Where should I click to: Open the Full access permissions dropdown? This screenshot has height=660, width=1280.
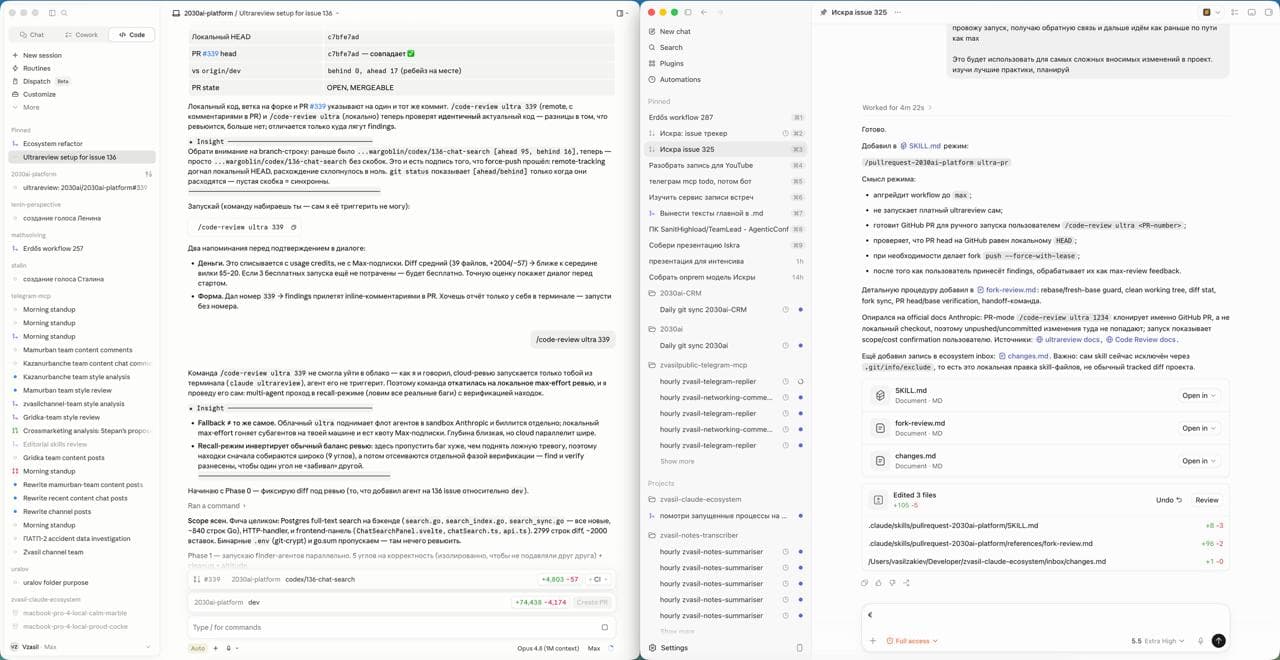pos(912,641)
